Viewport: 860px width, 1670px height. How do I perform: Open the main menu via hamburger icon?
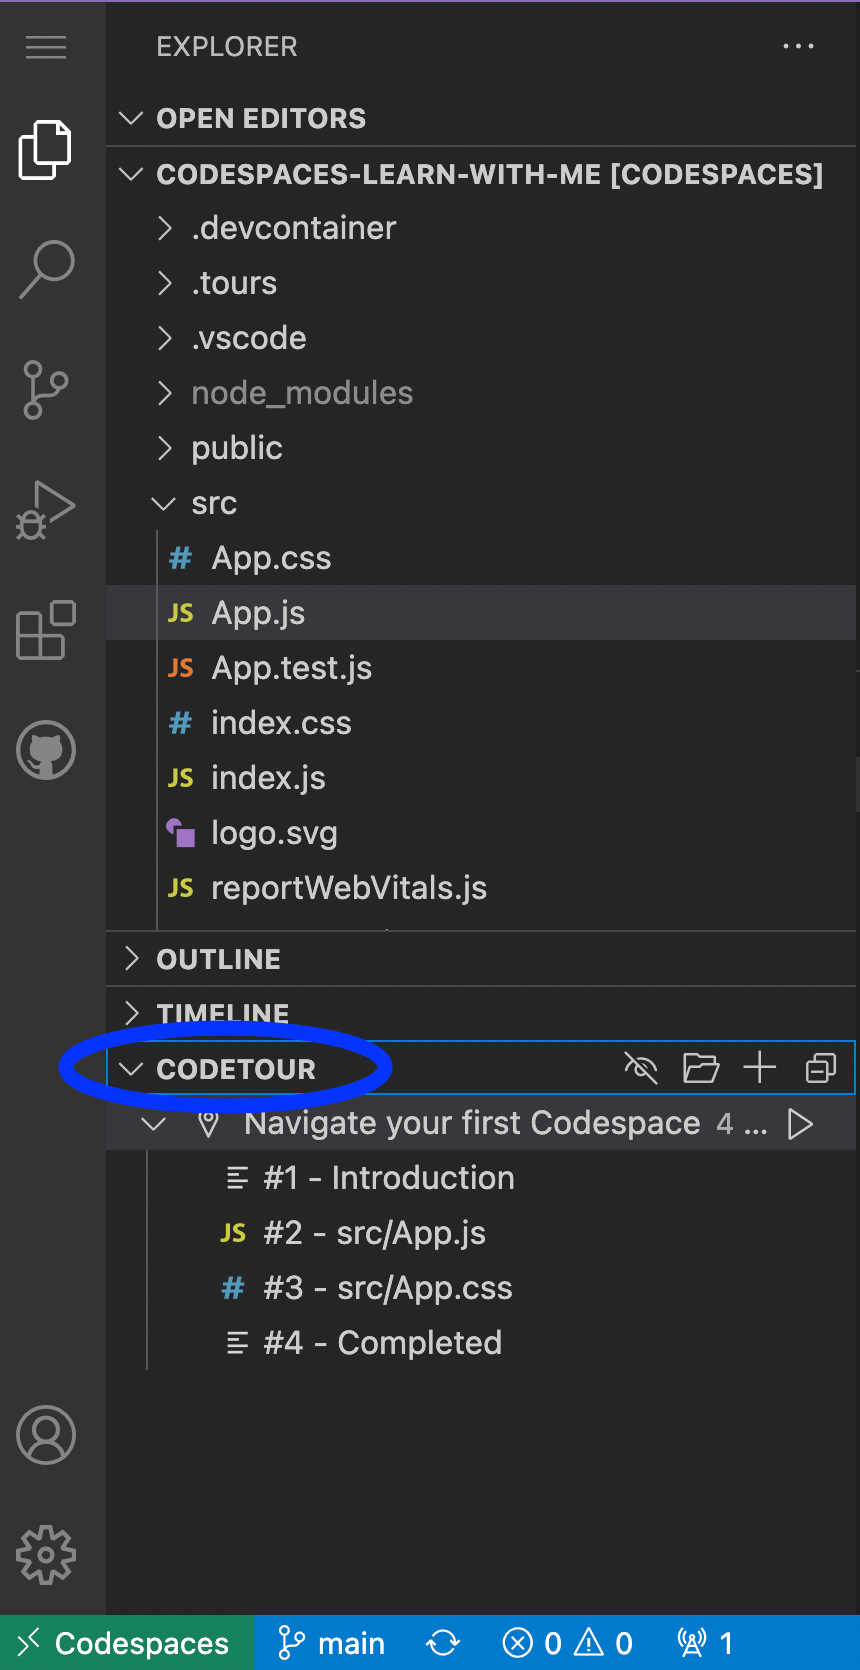[x=45, y=47]
